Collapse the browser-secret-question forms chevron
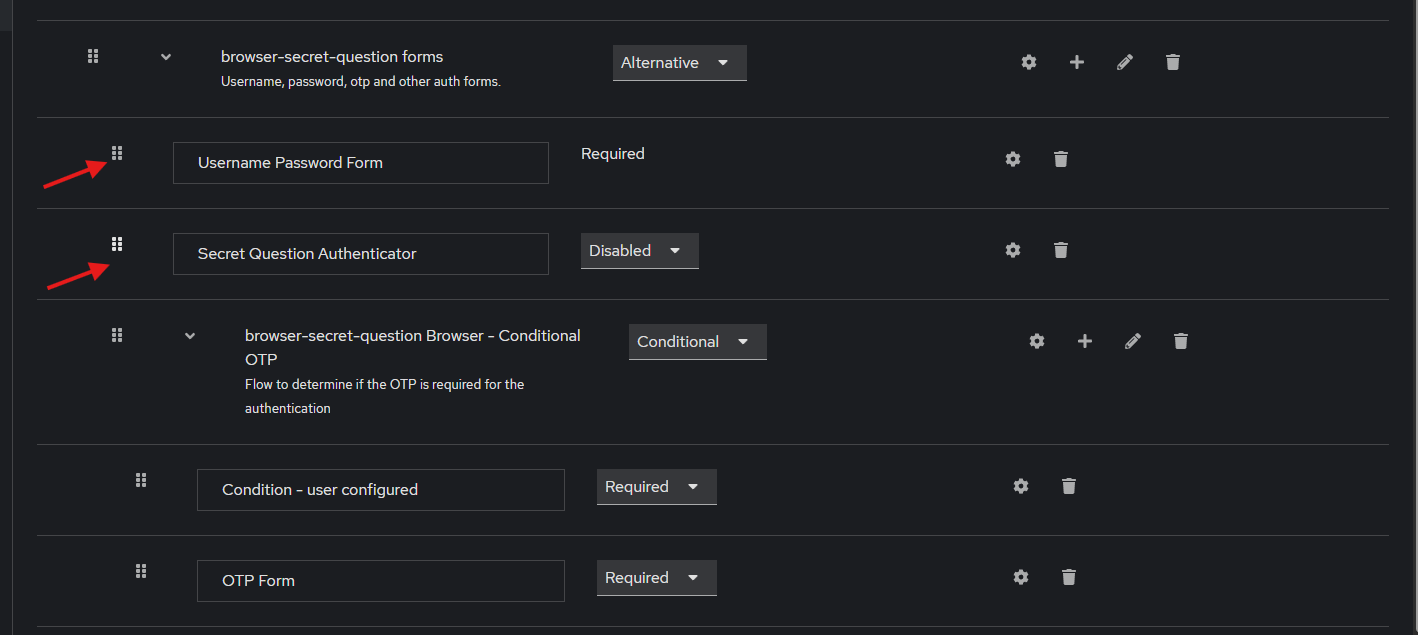The height and width of the screenshot is (635, 1418). pos(166,57)
